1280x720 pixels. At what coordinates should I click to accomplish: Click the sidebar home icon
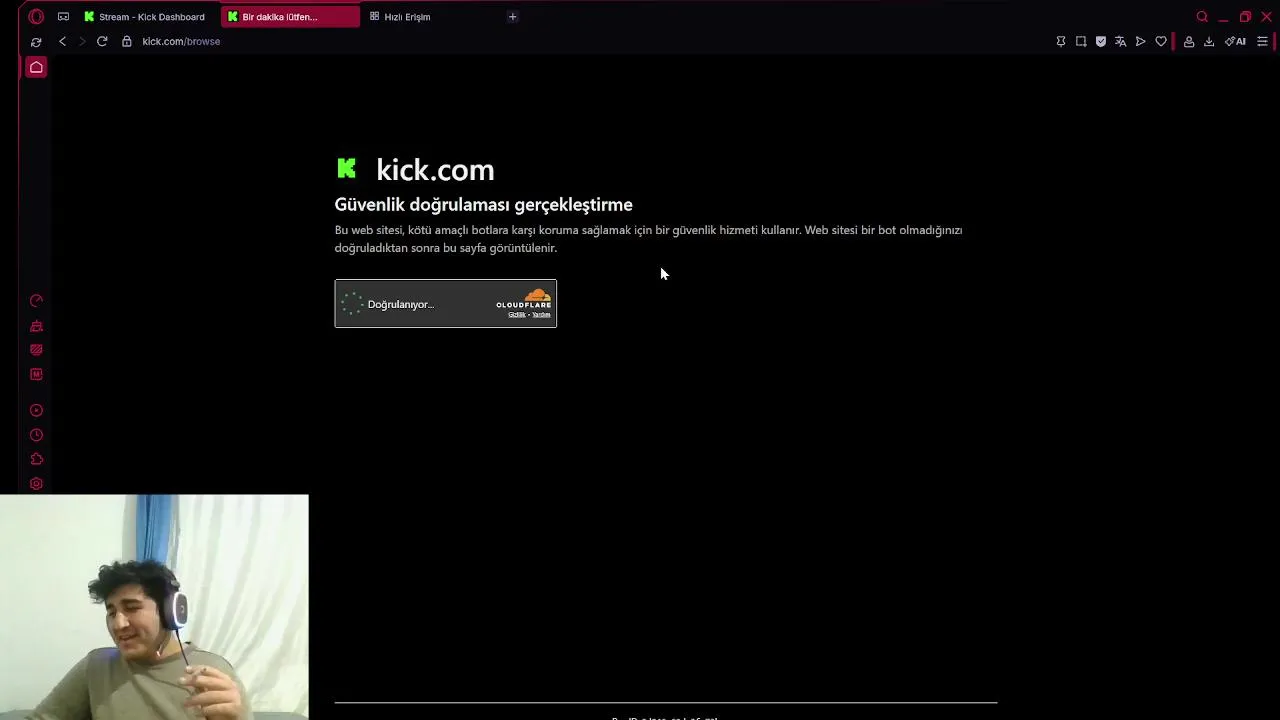36,67
